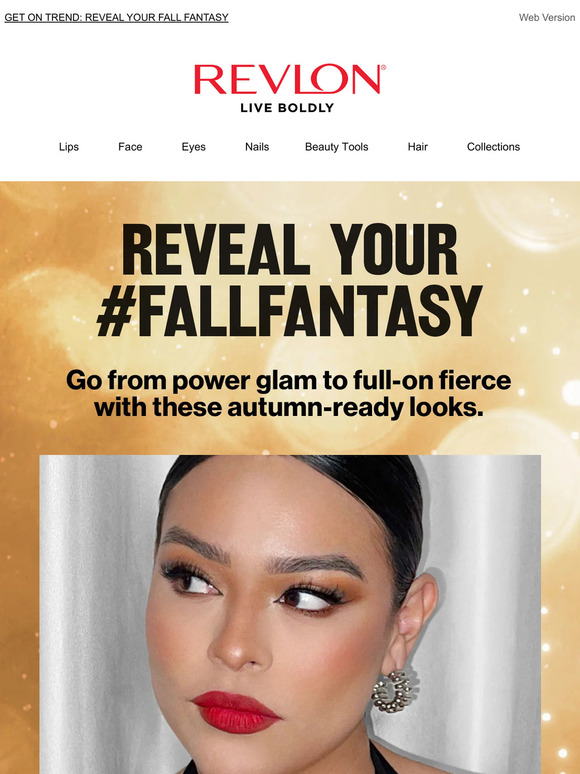Click the model's red lips

235,711
